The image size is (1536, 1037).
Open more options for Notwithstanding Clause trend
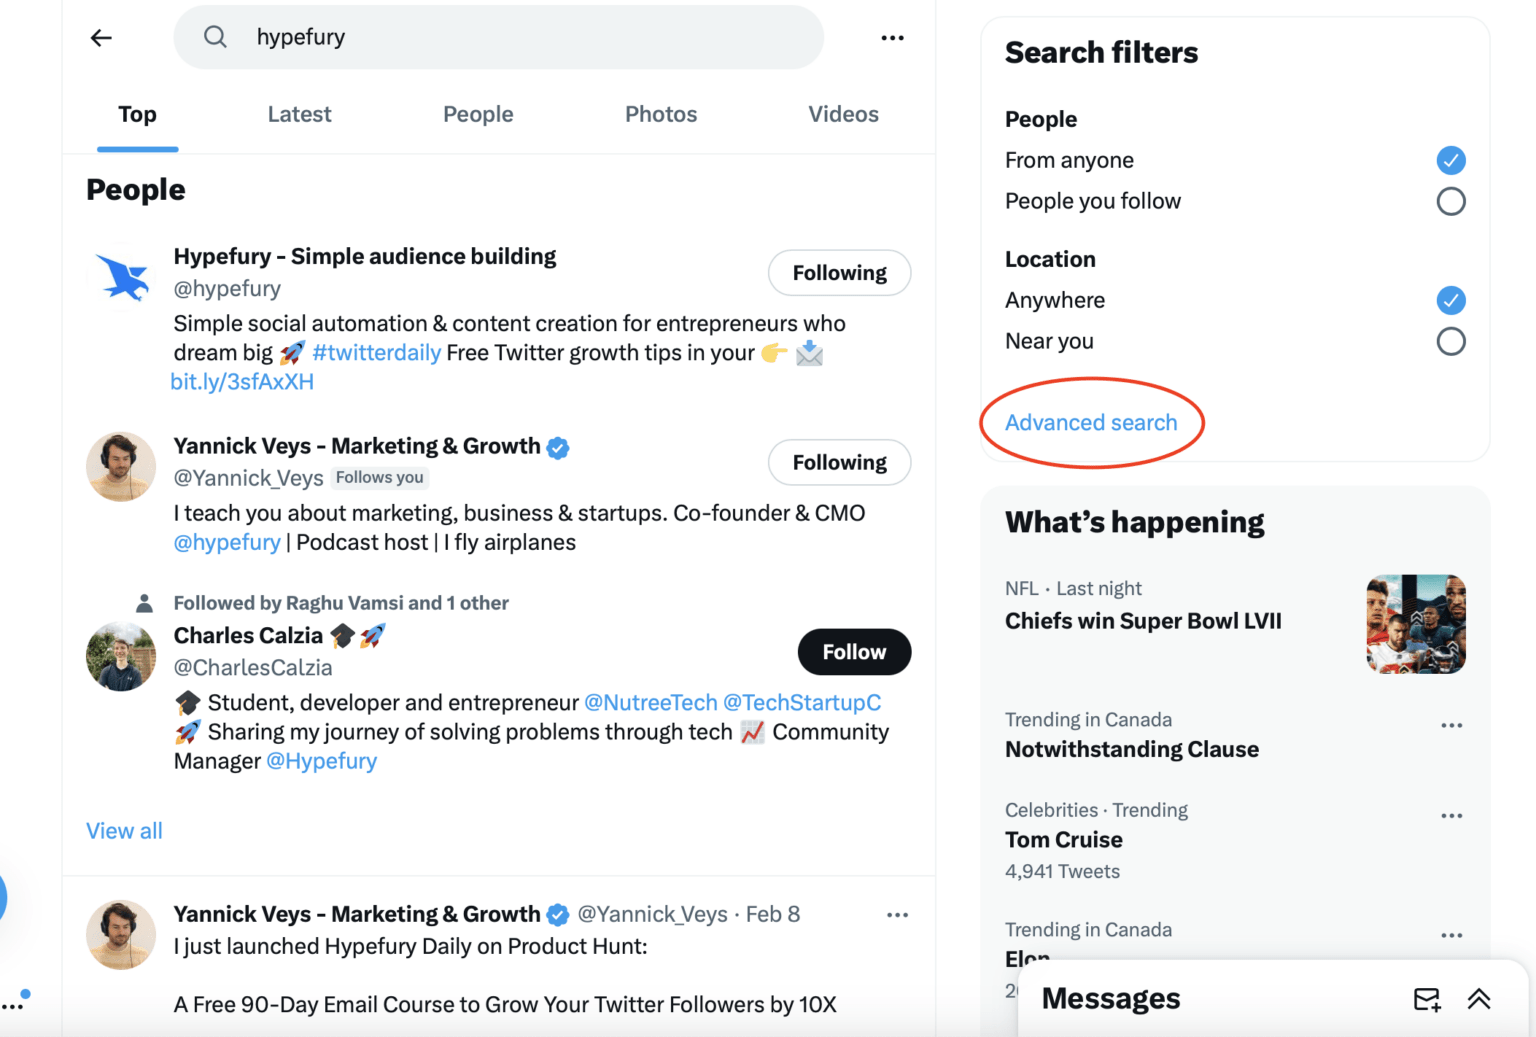[1451, 724]
